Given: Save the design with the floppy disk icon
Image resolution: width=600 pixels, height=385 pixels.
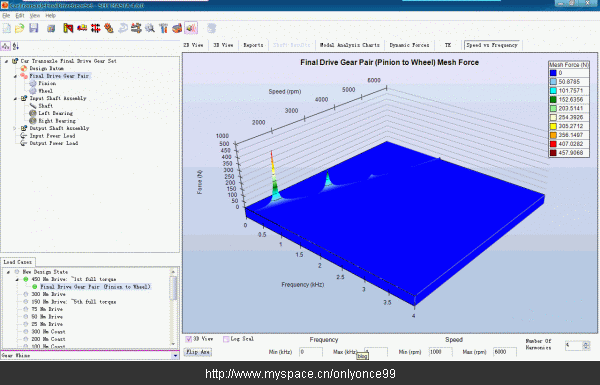Looking at the screenshot, I should click(34, 28).
